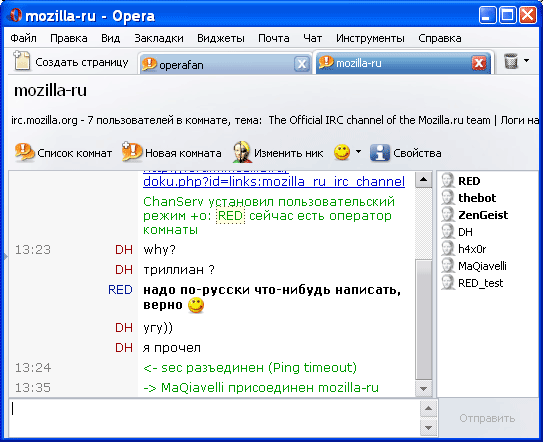
Task: Click the chat icon on mozilla-ru tab
Action: click(326, 63)
